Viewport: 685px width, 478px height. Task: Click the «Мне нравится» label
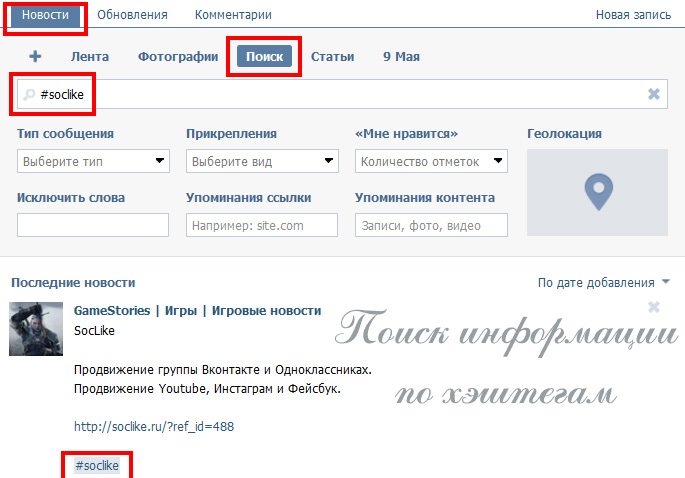406,134
